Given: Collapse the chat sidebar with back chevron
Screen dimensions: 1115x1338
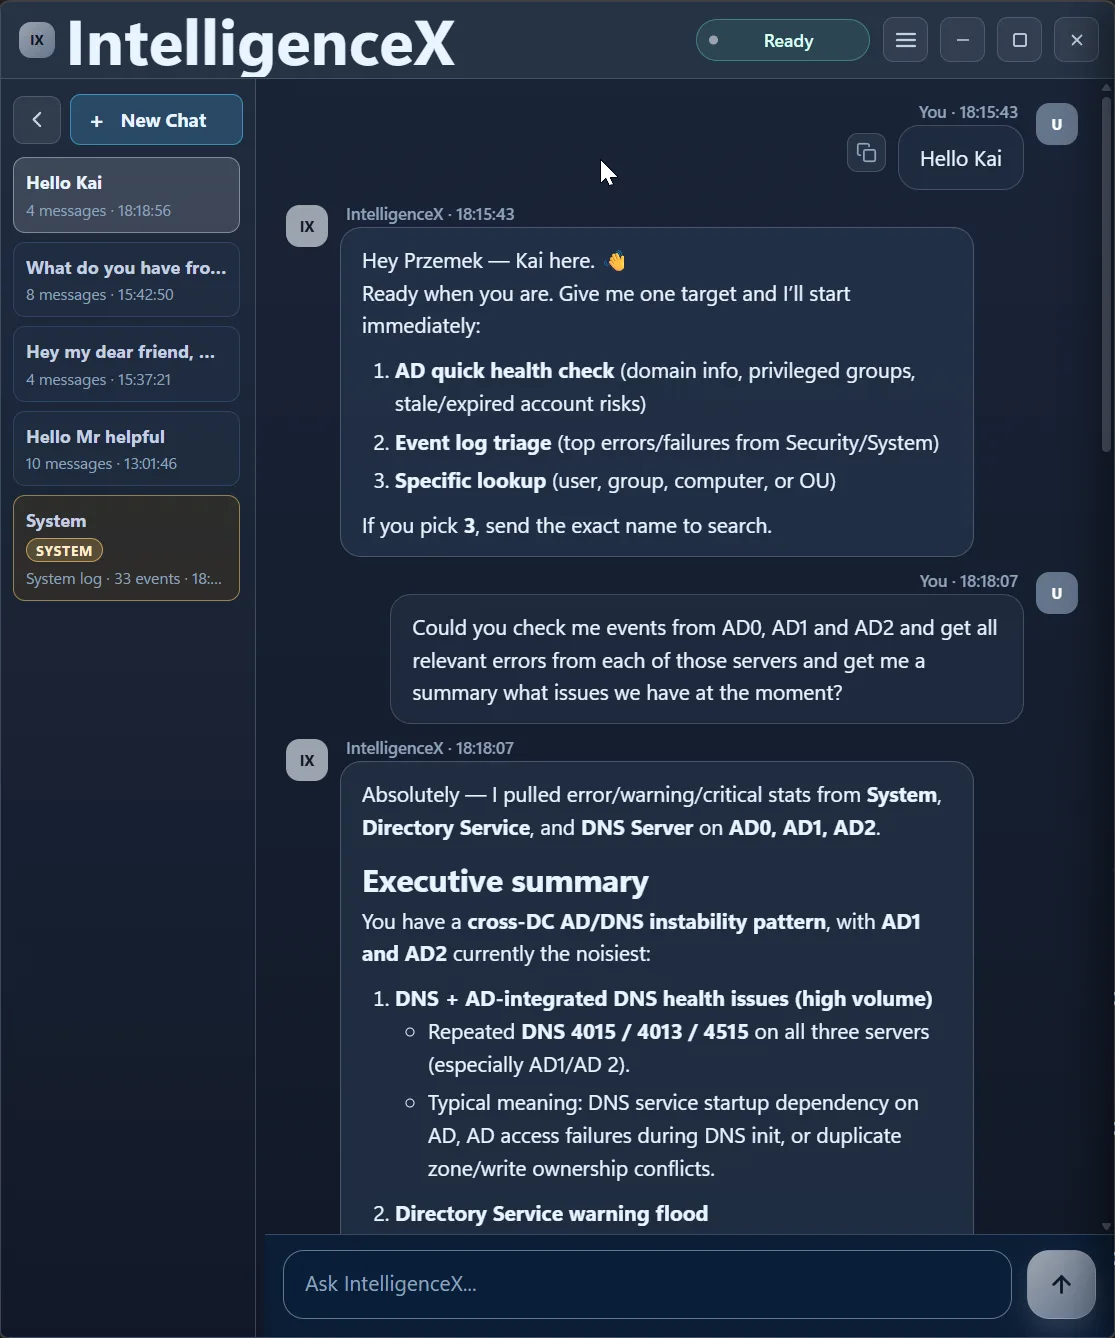Looking at the screenshot, I should point(37,120).
